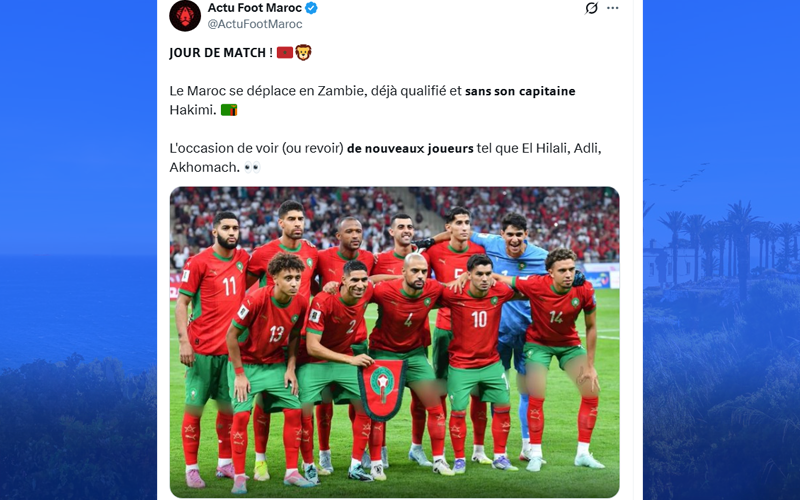Open the three-dot more options menu
Screen dimensions: 800x500
tap(613, 8)
